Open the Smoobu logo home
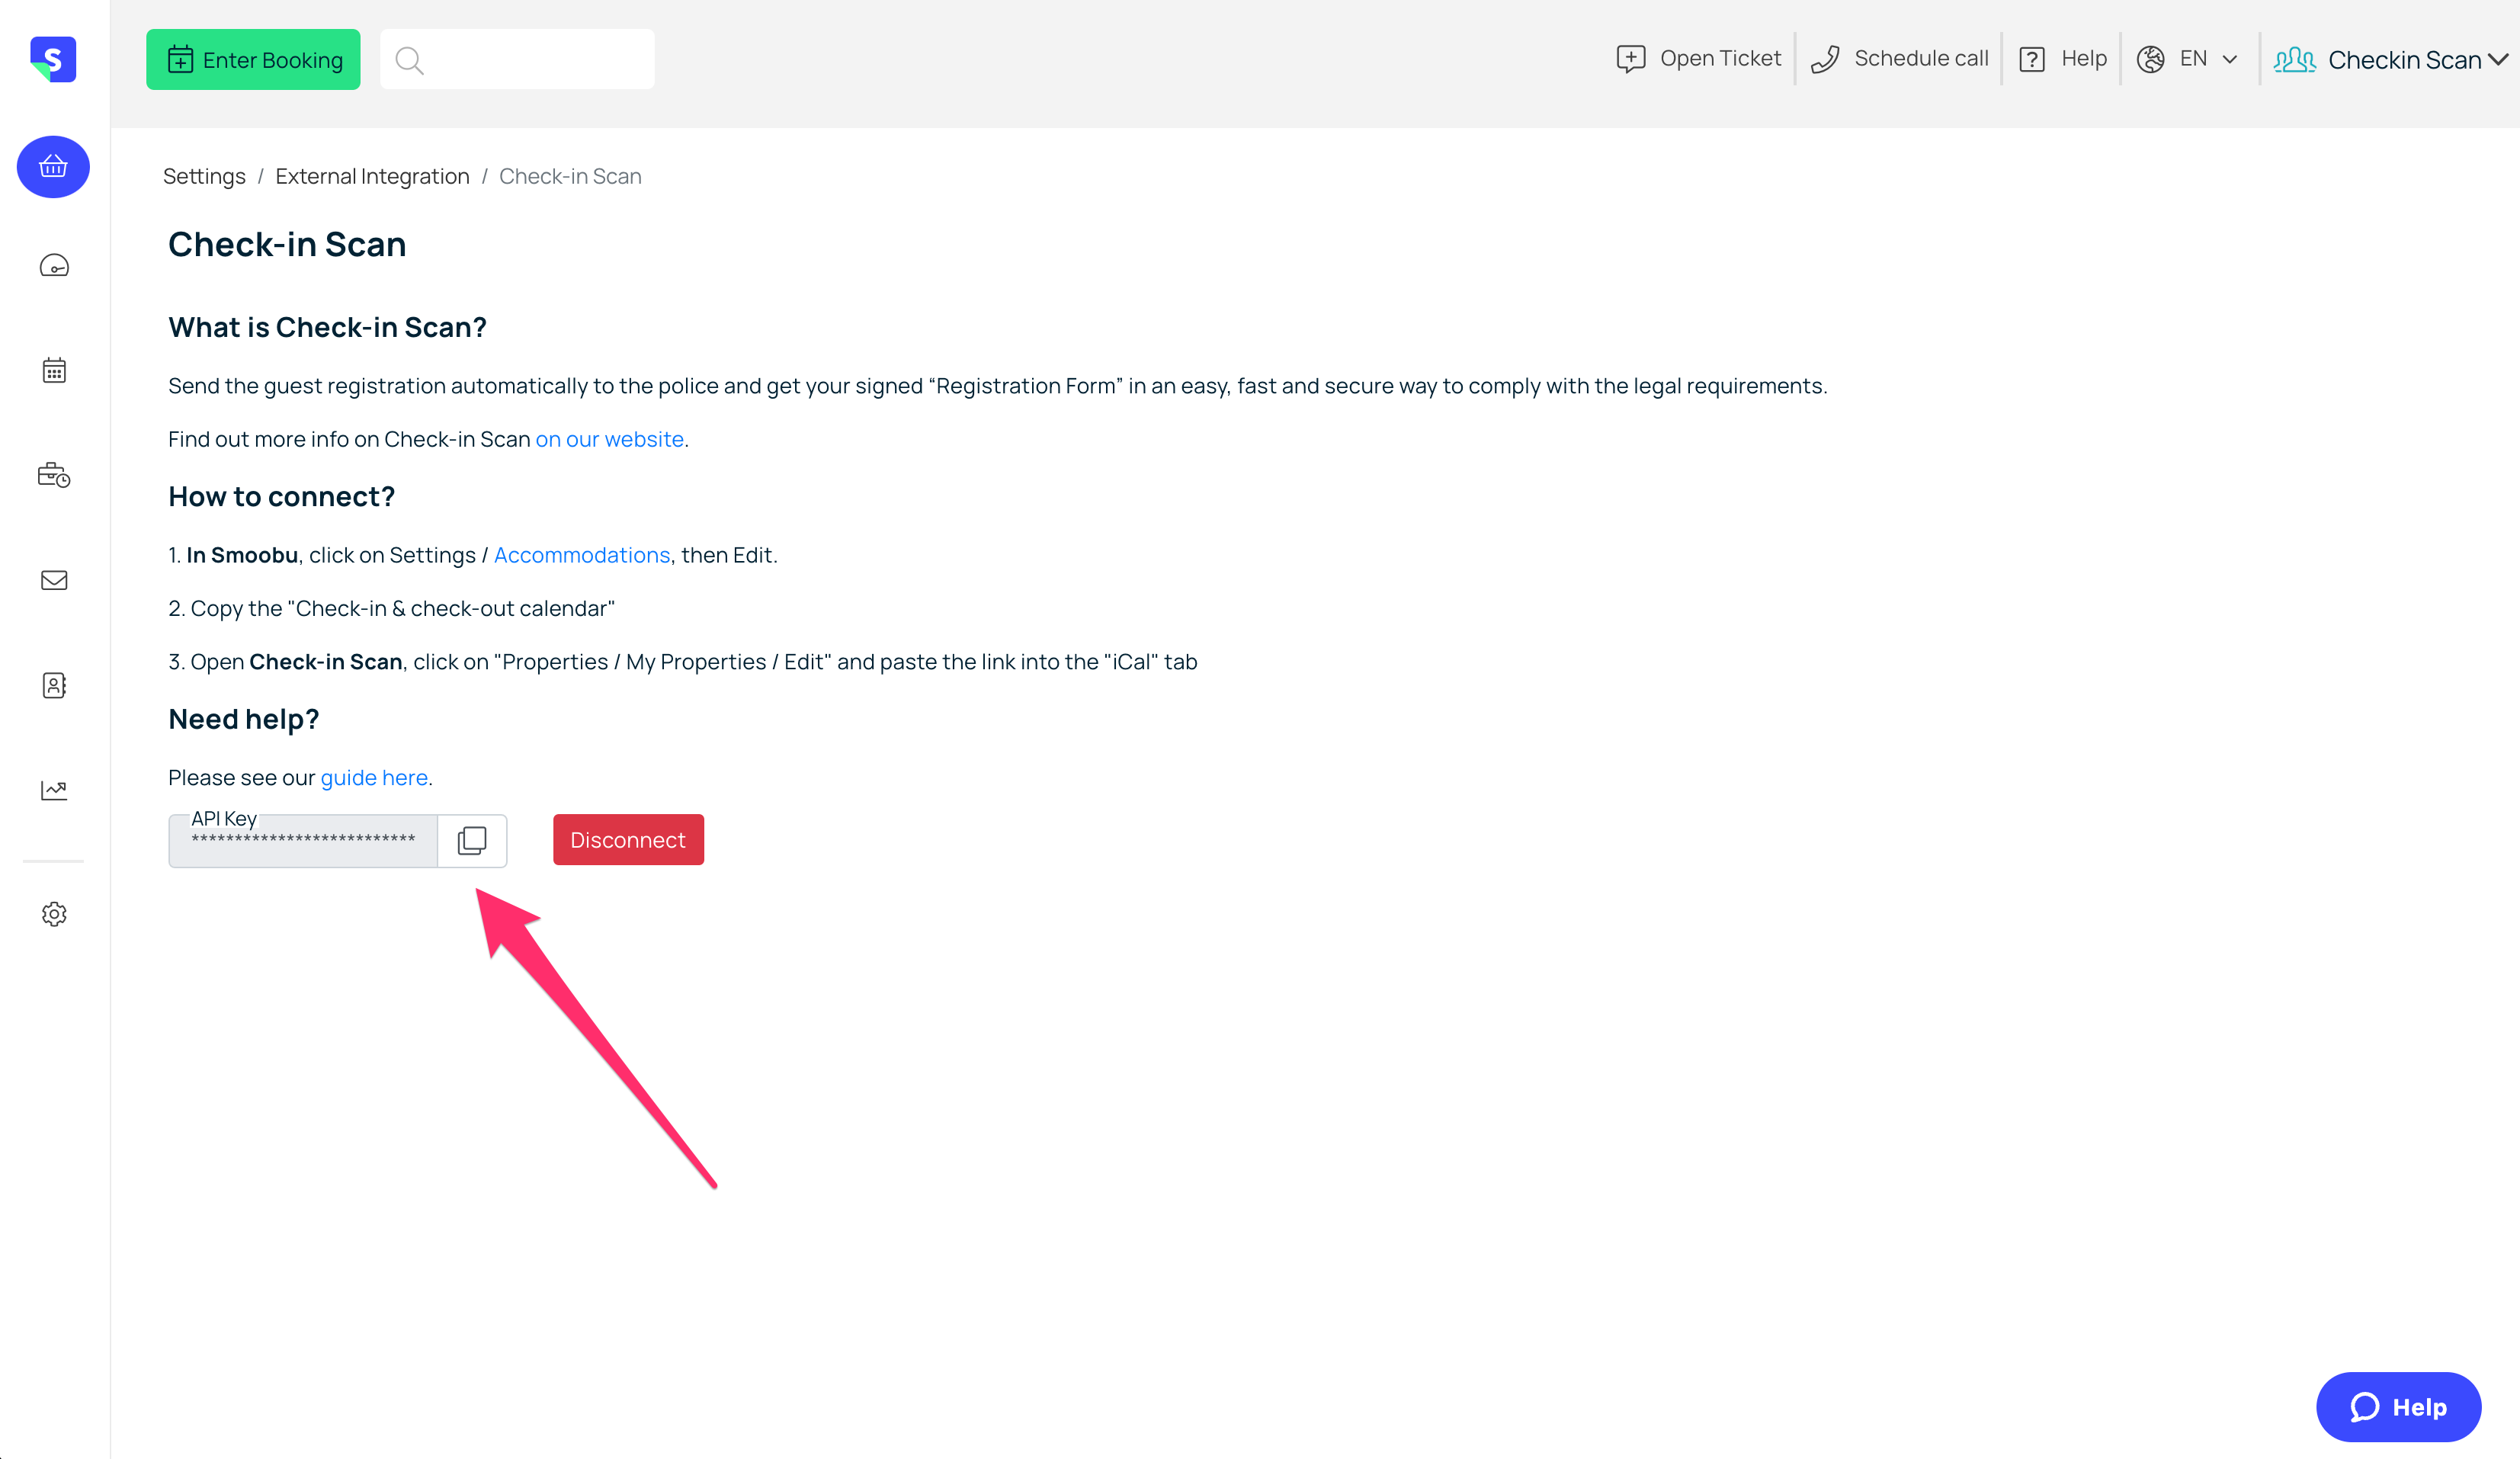The image size is (2520, 1459). [53, 59]
